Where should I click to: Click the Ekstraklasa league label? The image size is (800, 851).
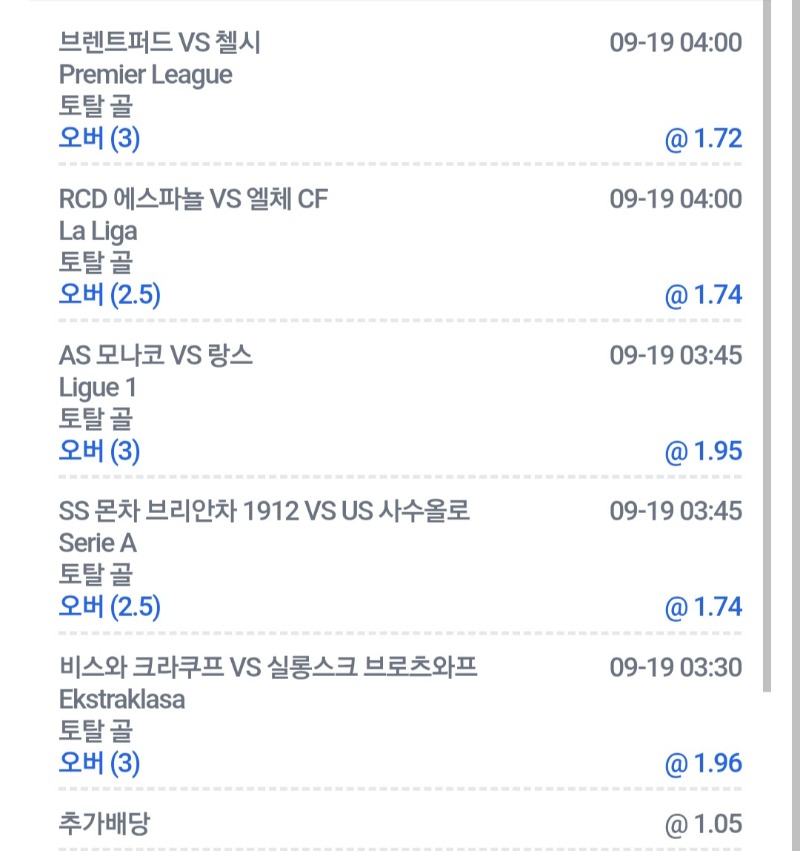(122, 700)
